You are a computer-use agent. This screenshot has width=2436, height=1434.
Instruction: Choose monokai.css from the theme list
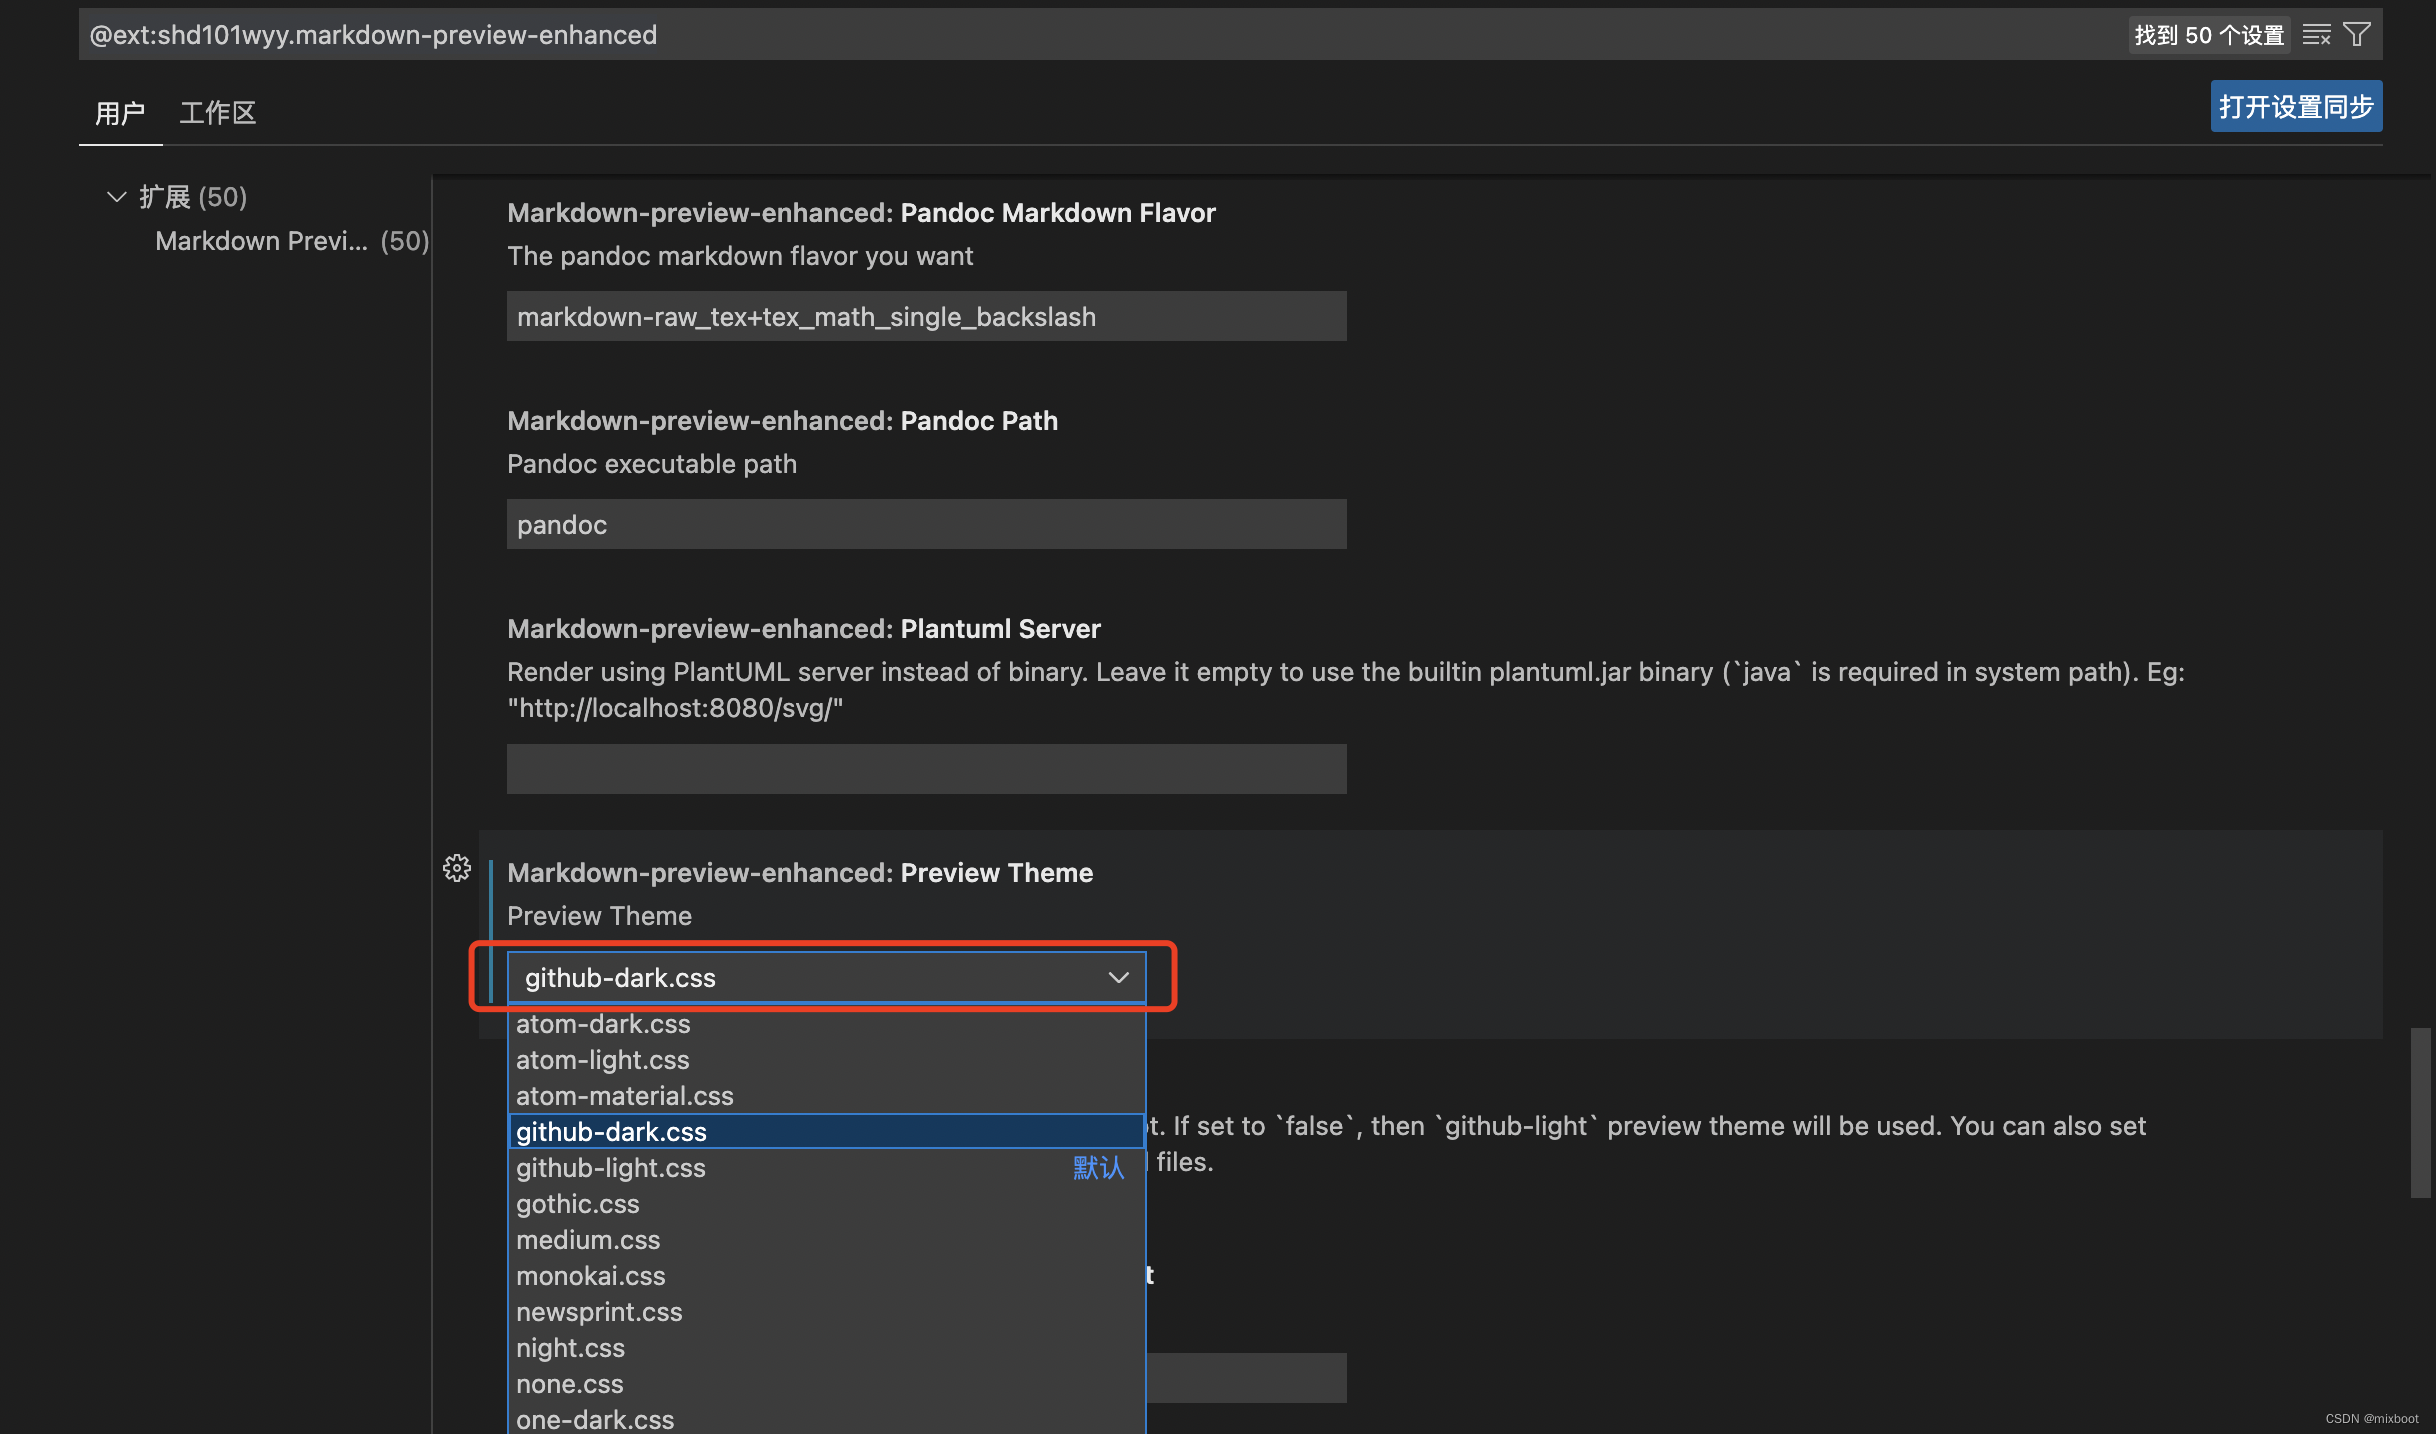click(x=590, y=1275)
